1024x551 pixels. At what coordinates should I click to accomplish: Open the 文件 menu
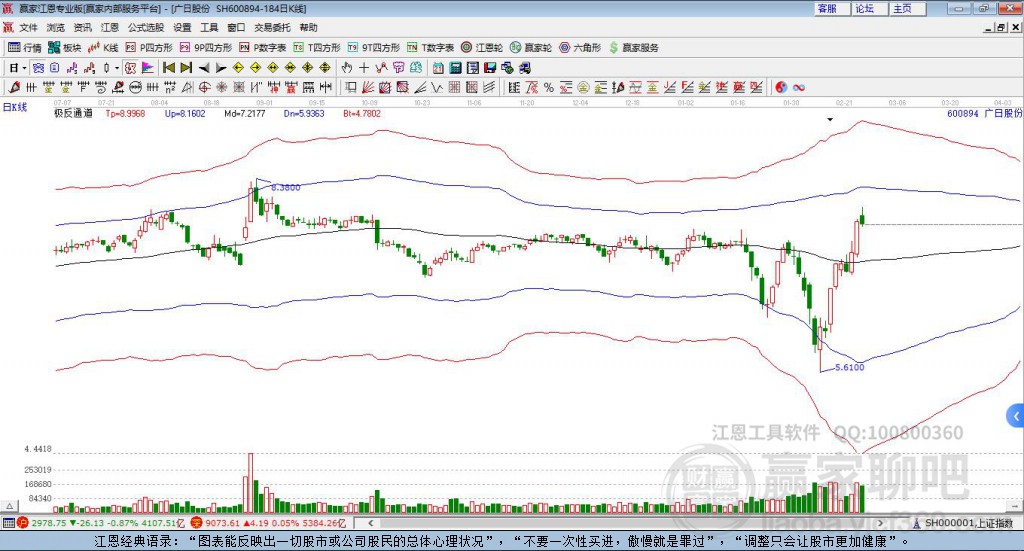pyautogui.click(x=28, y=27)
